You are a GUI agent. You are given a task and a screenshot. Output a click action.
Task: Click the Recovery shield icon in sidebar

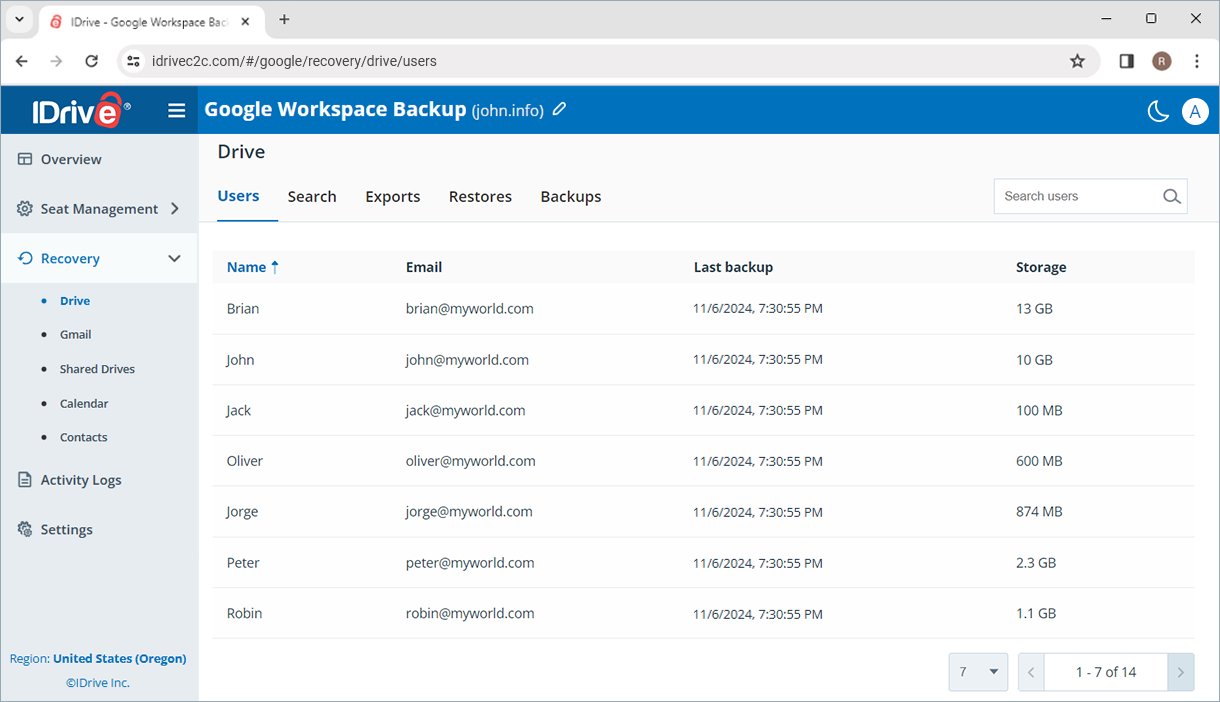pyautogui.click(x=24, y=257)
